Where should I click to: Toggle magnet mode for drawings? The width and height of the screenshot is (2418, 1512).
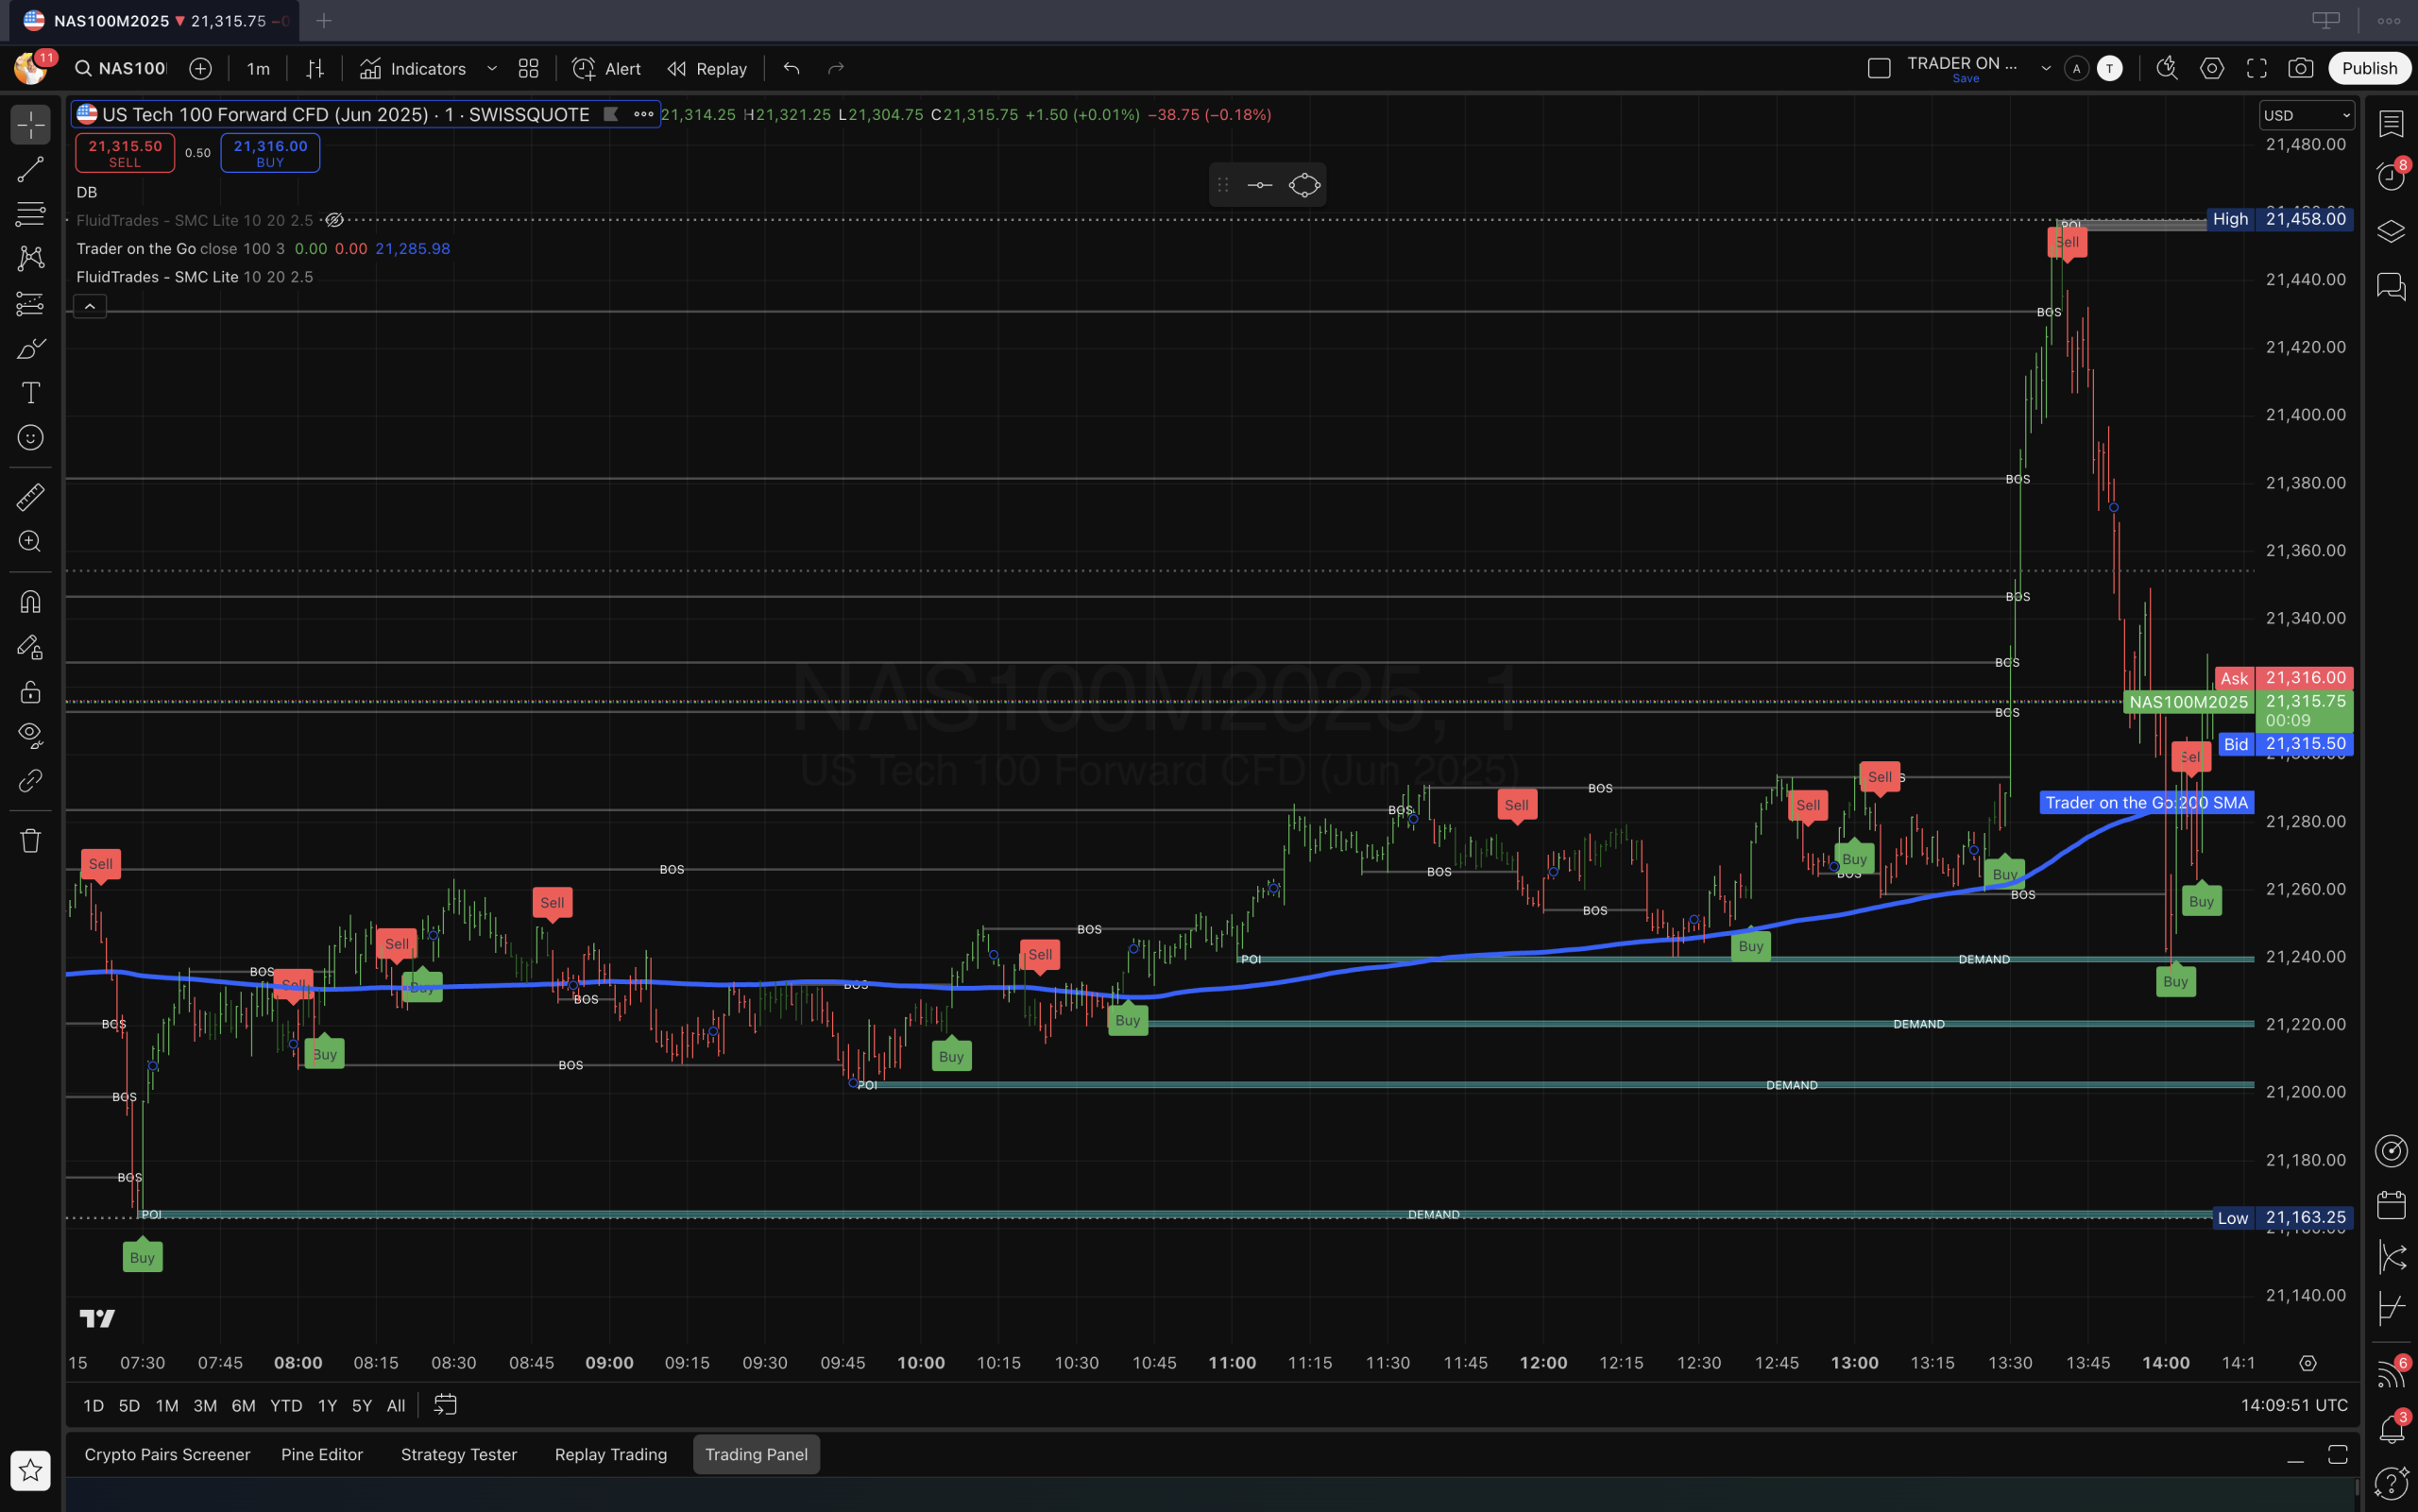pyautogui.click(x=30, y=601)
